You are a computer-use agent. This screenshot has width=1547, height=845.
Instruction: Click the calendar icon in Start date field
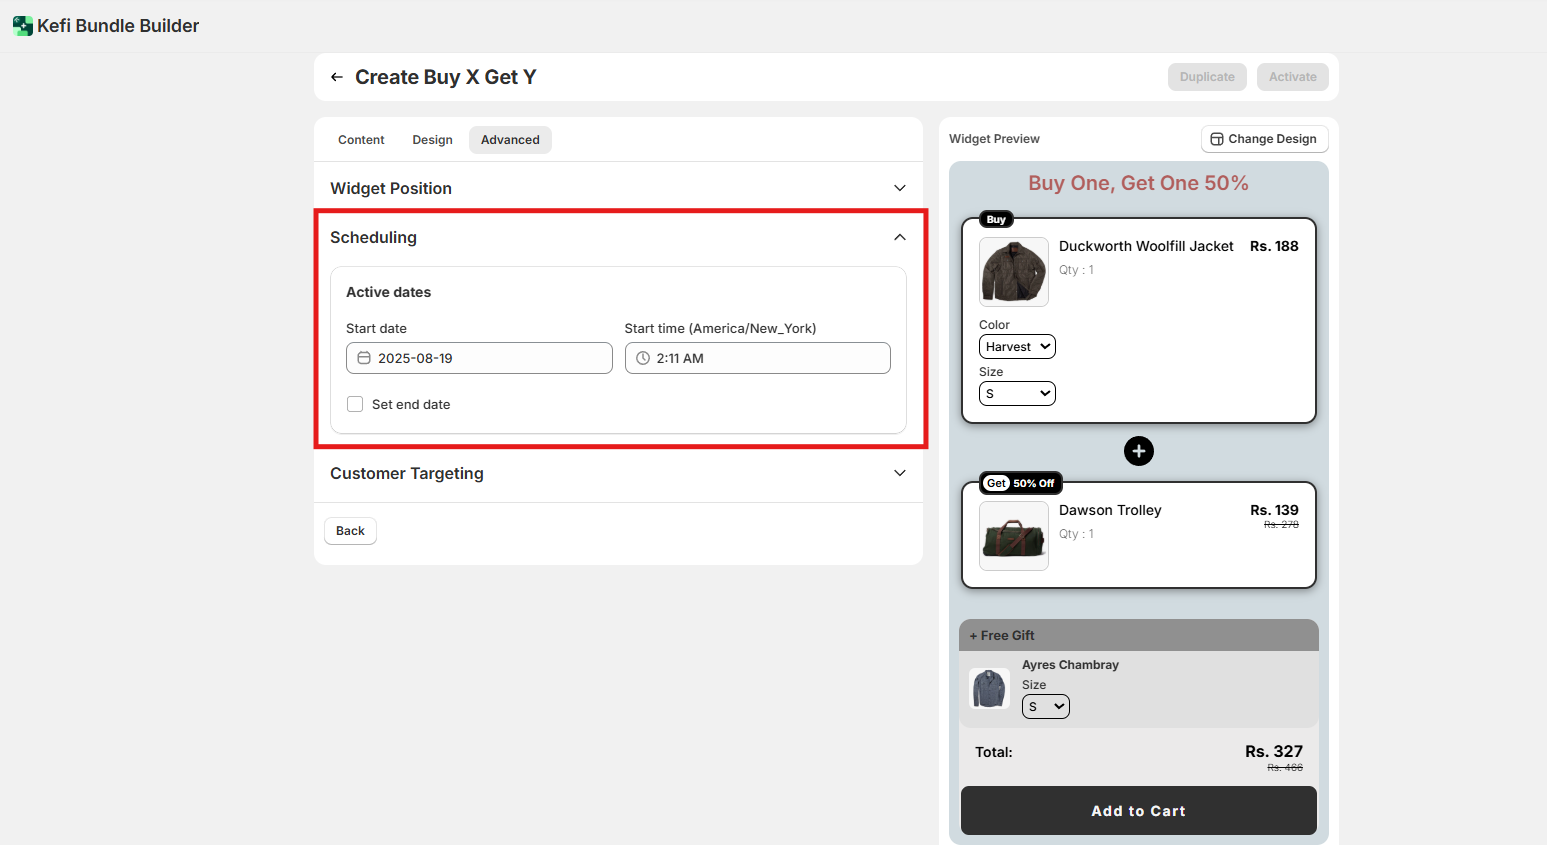point(364,358)
